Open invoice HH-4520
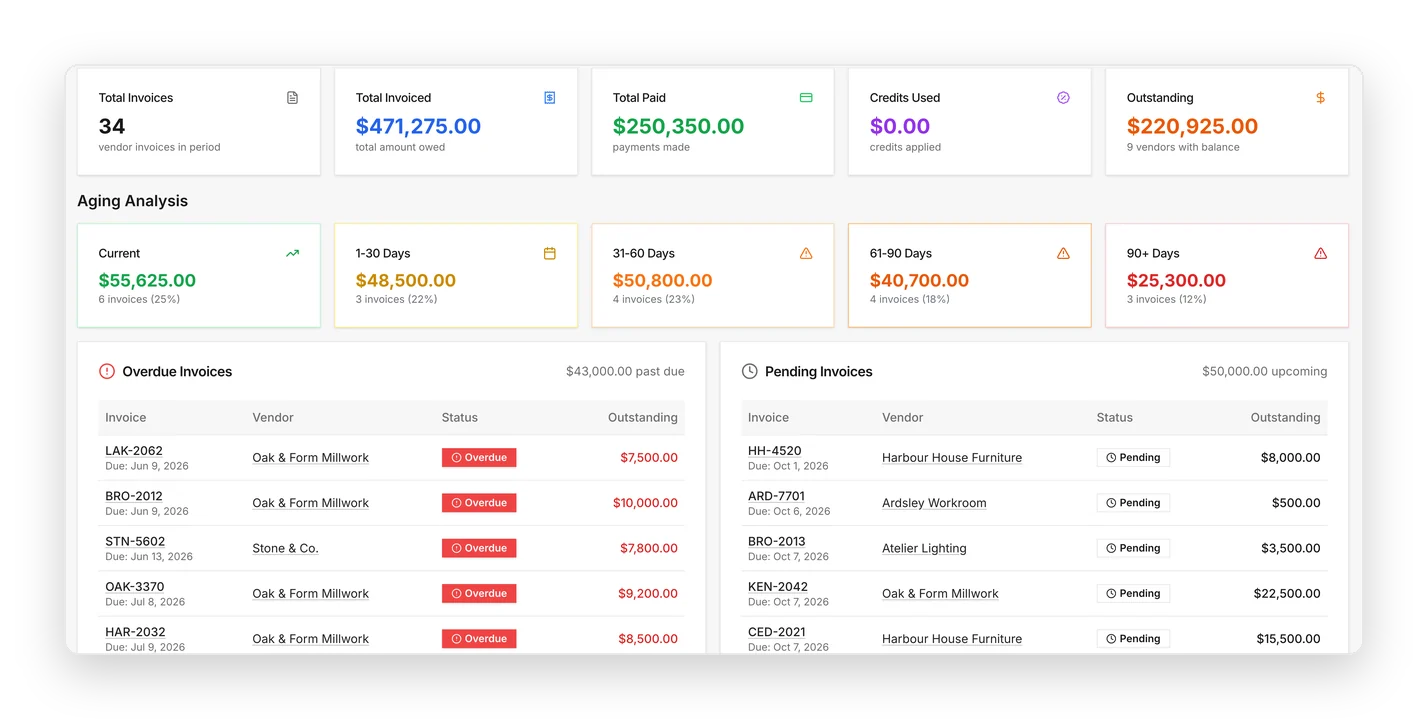The height and width of the screenshot is (719, 1428). click(774, 451)
